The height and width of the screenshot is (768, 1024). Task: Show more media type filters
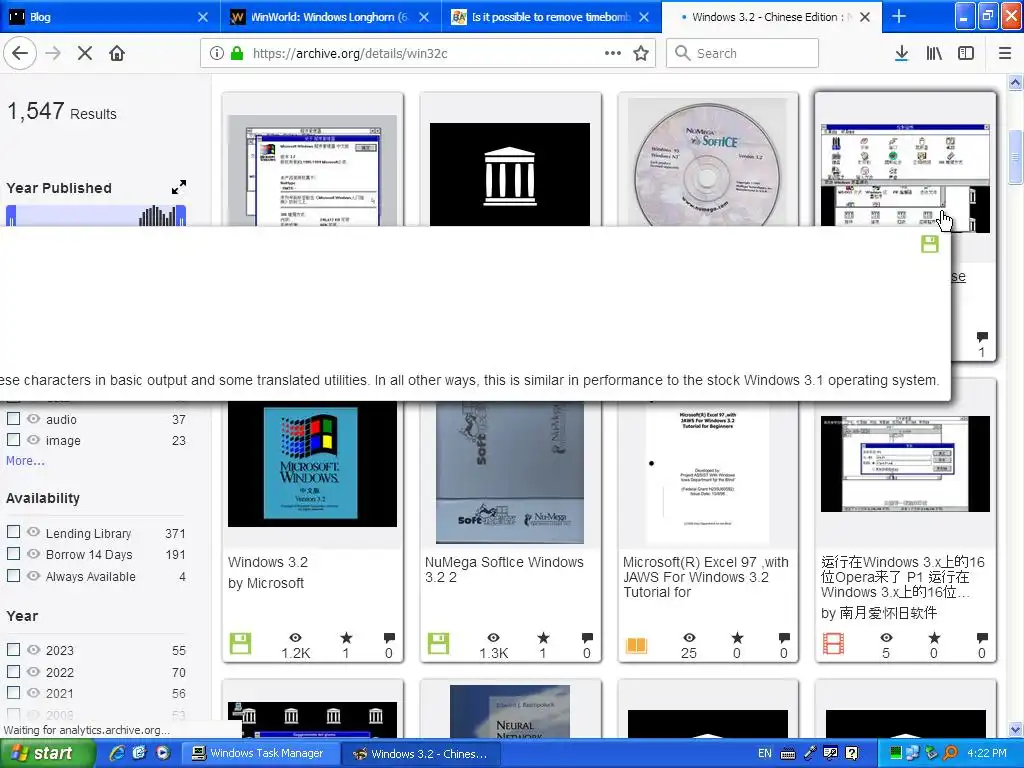(x=25, y=460)
